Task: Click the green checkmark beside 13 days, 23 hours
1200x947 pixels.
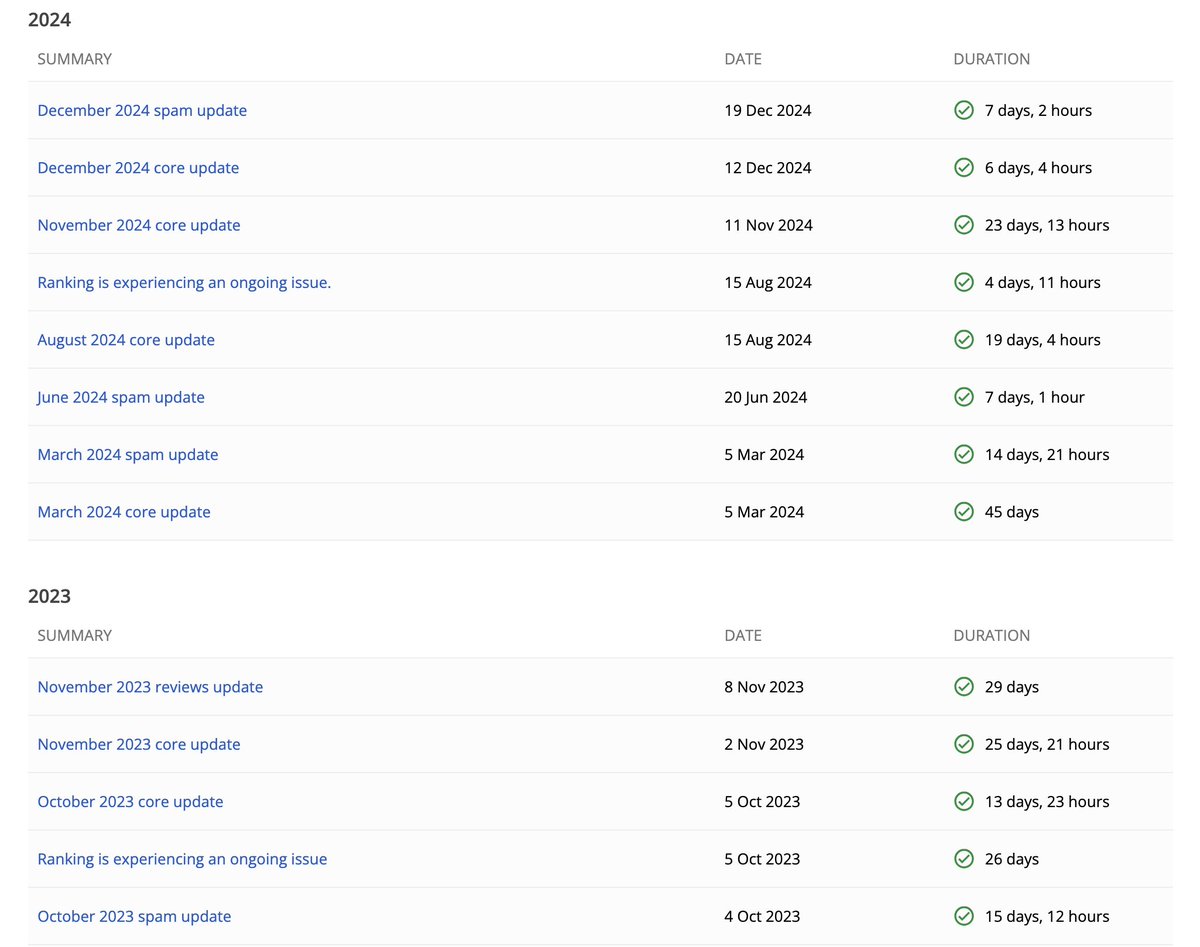Action: pos(964,802)
